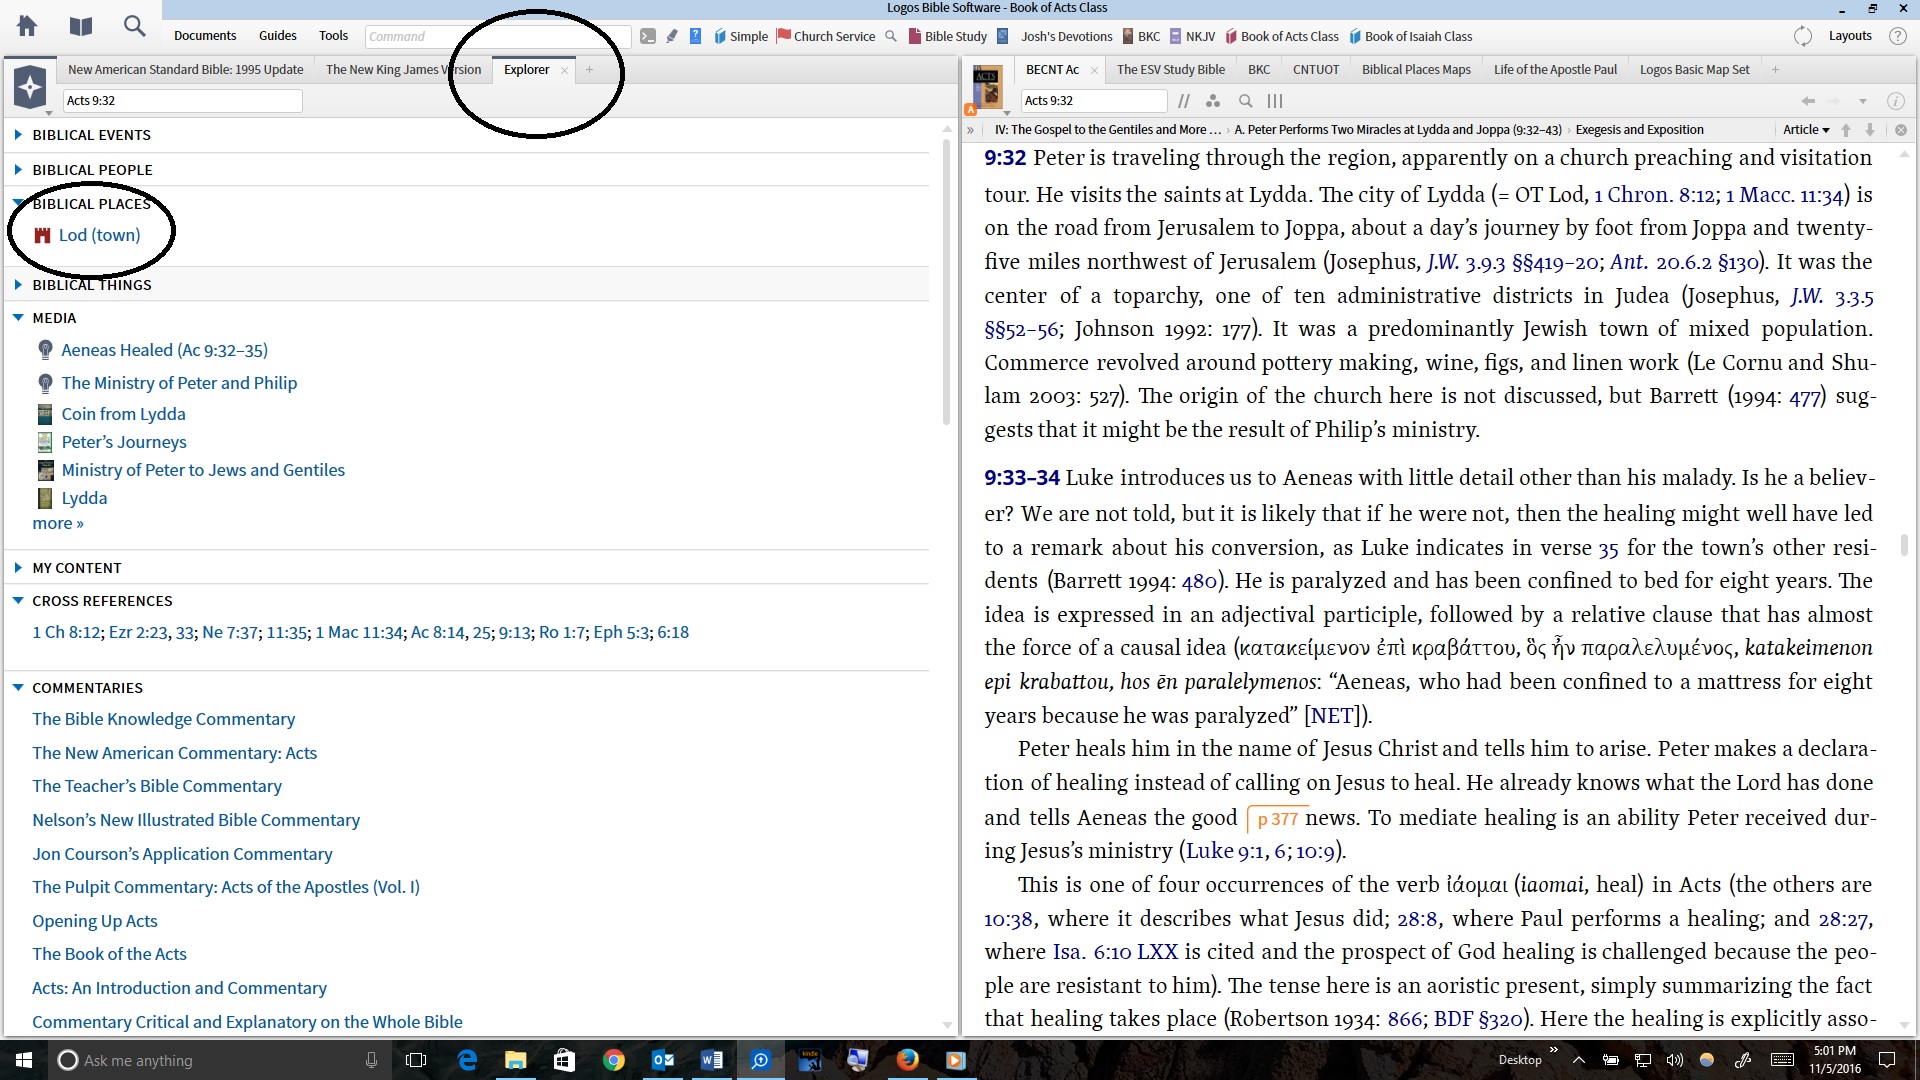Viewport: 1920px width, 1080px height.
Task: Expand the Biblical Events section
Action: [x=18, y=134]
